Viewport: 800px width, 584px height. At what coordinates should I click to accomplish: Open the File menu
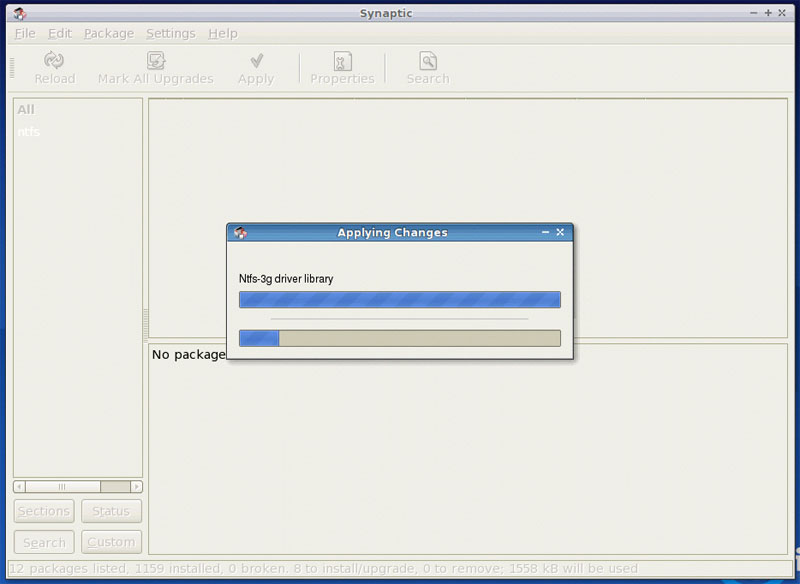[25, 34]
